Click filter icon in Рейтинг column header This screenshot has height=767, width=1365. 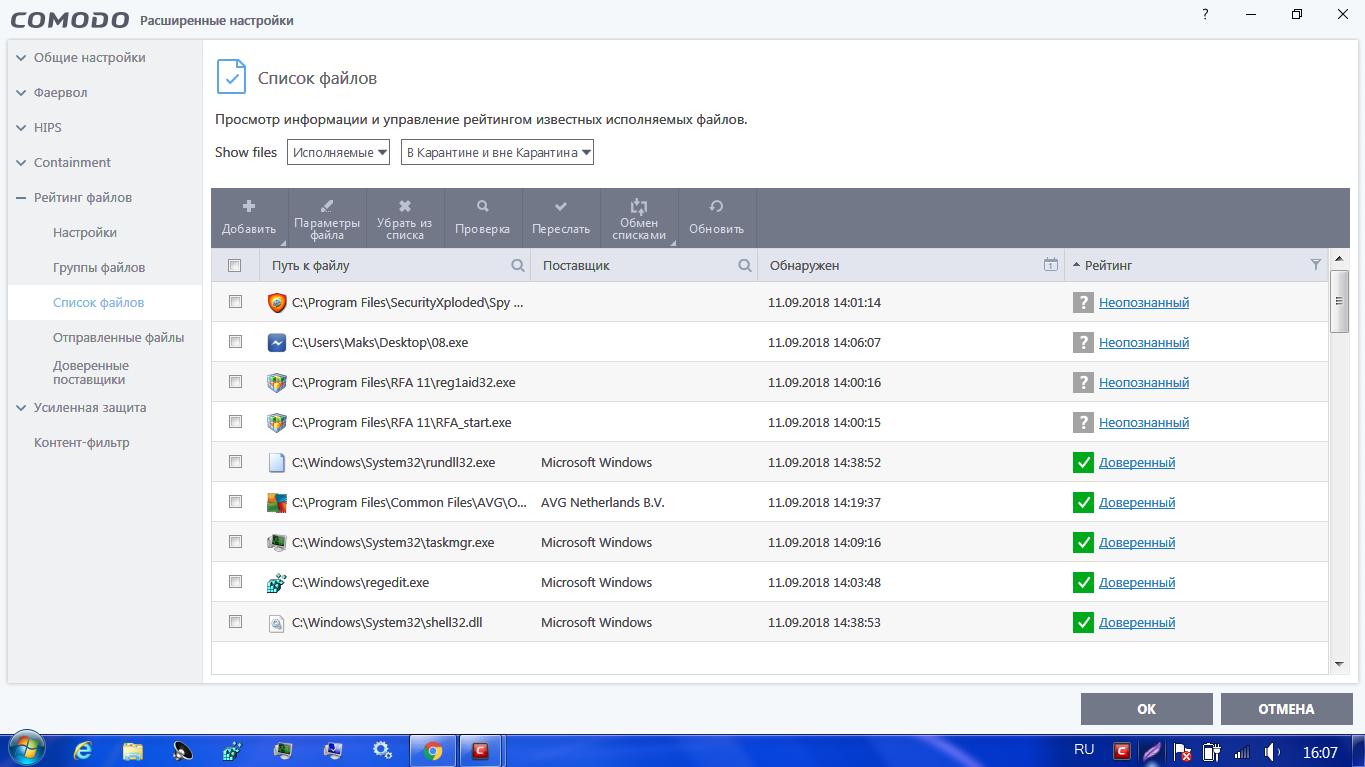(x=1316, y=265)
